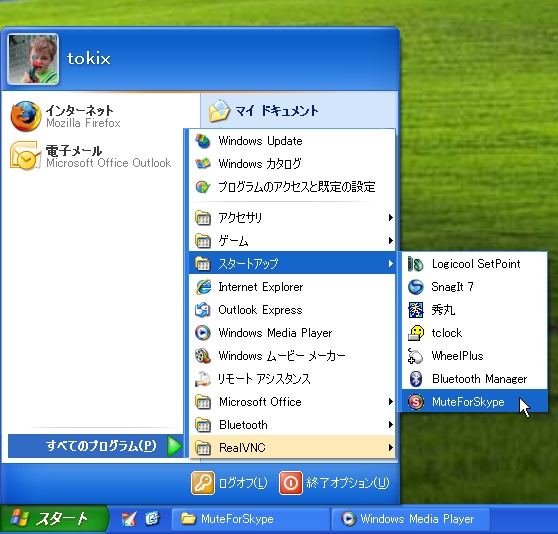Click the プログラムのアクセスと既定の設定 icon
The image size is (558, 534).
pos(203,187)
